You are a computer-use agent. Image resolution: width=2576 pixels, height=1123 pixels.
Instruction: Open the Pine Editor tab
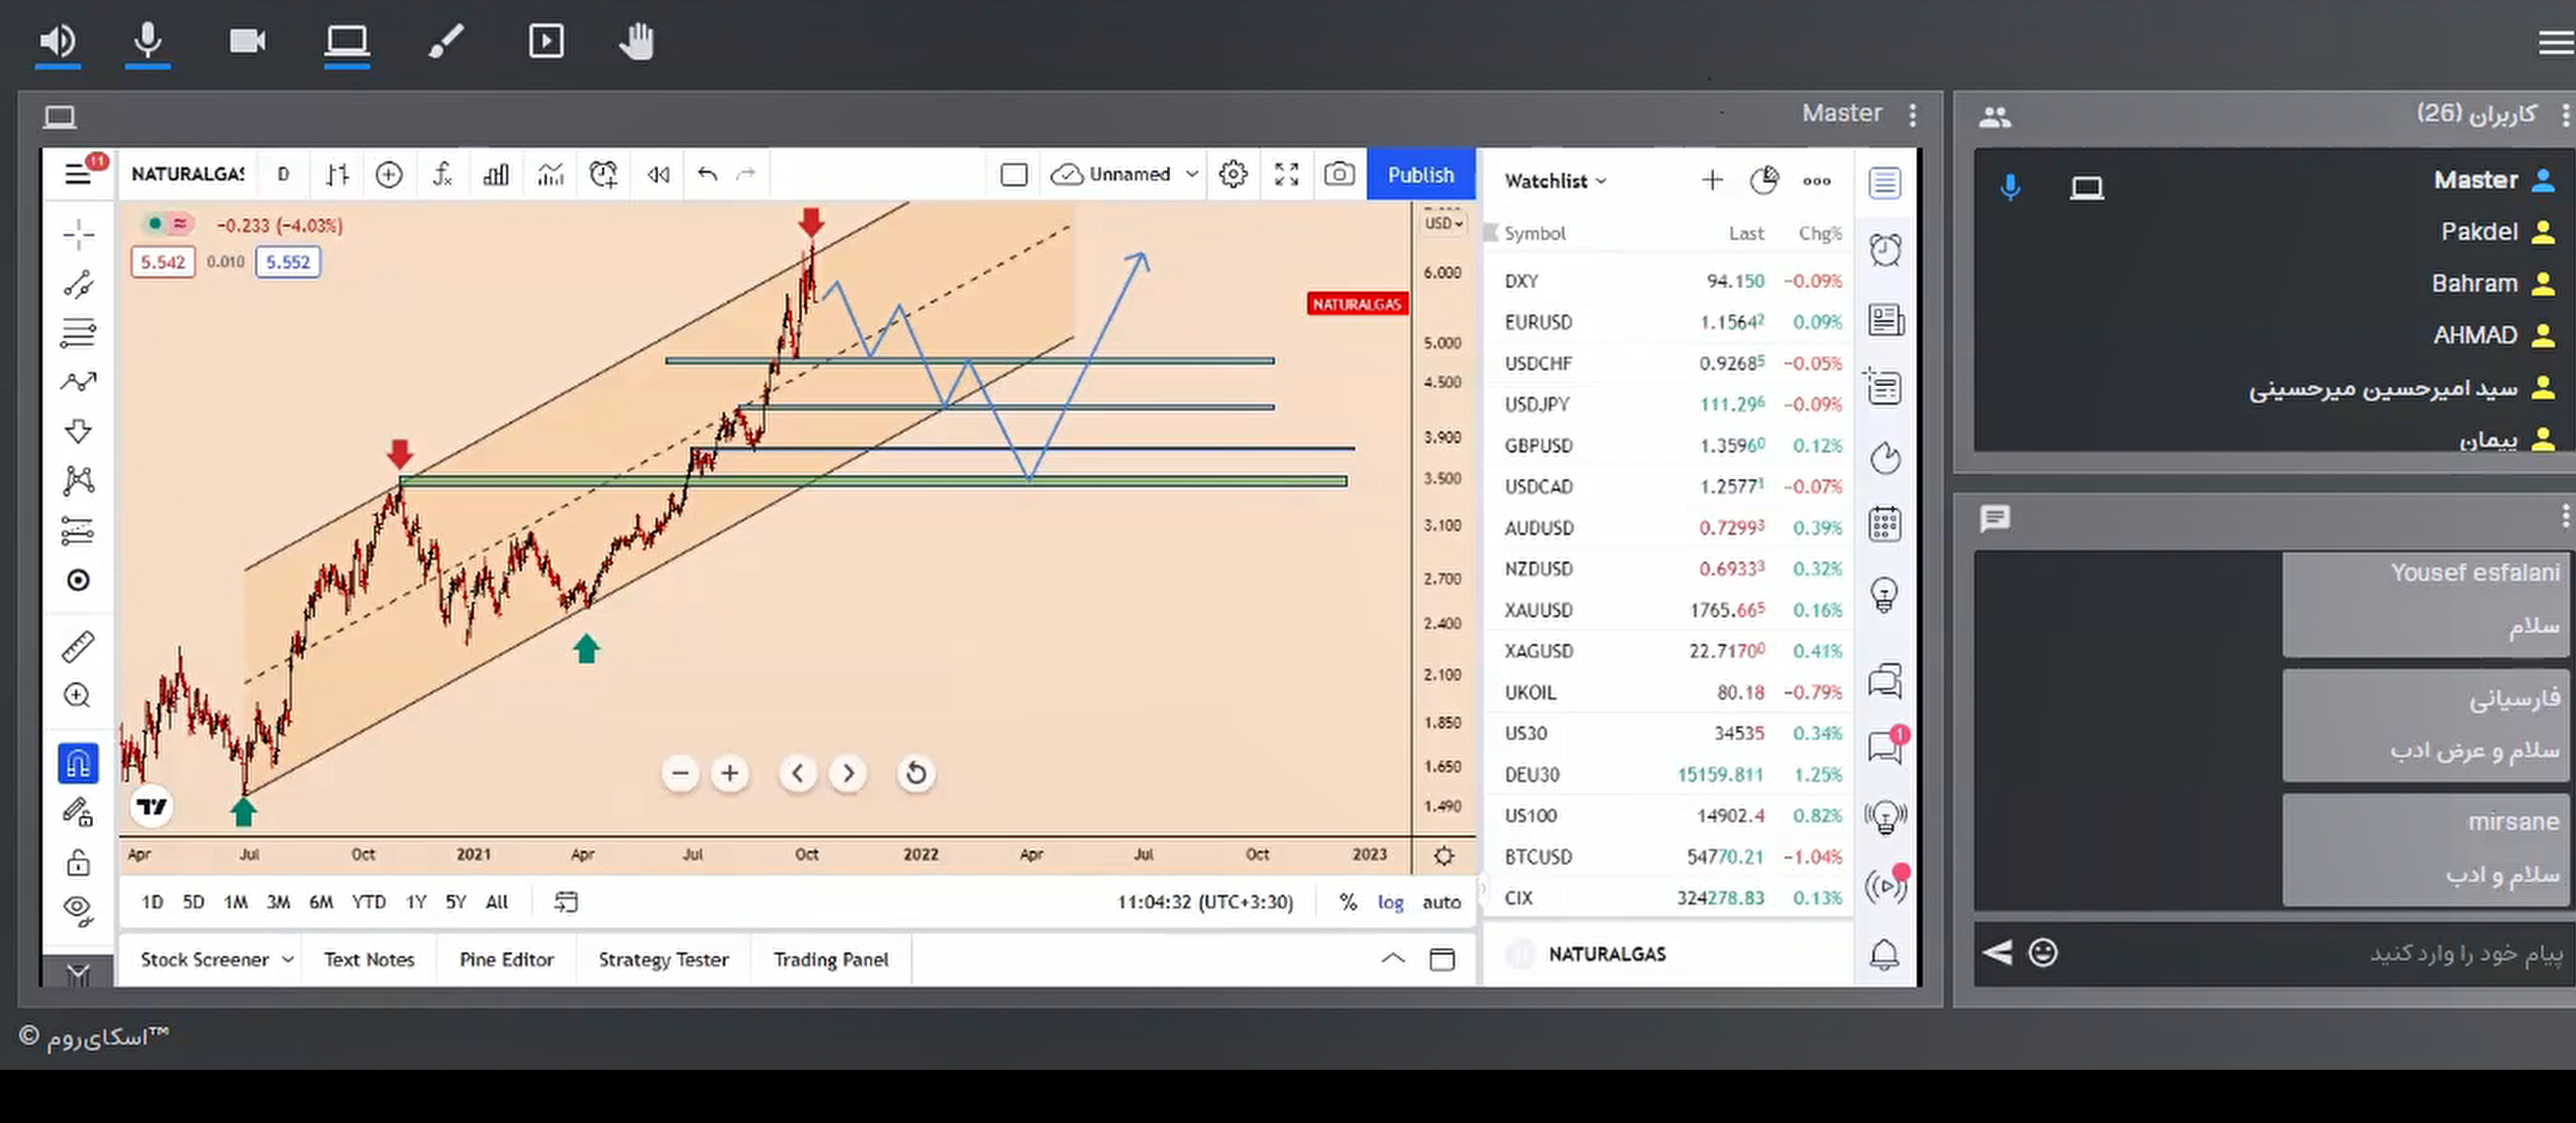point(506,960)
